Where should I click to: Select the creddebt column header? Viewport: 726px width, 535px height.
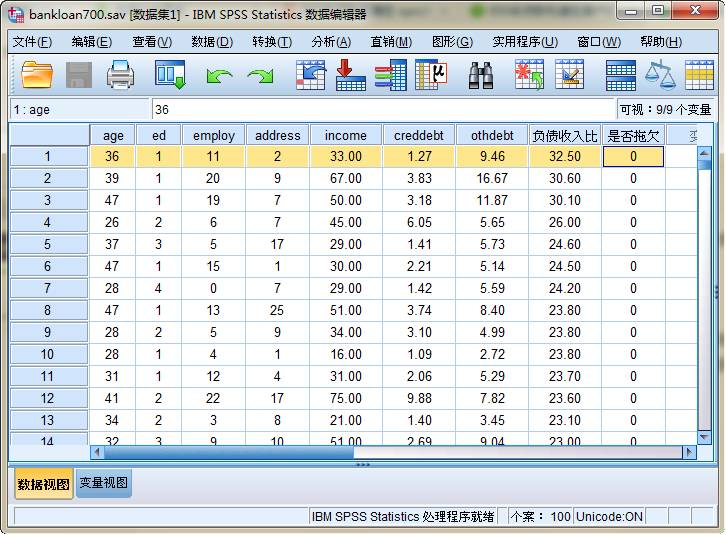click(x=419, y=135)
